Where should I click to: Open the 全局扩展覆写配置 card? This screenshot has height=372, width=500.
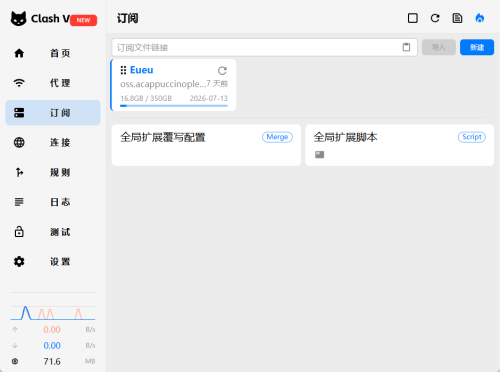tap(206, 145)
